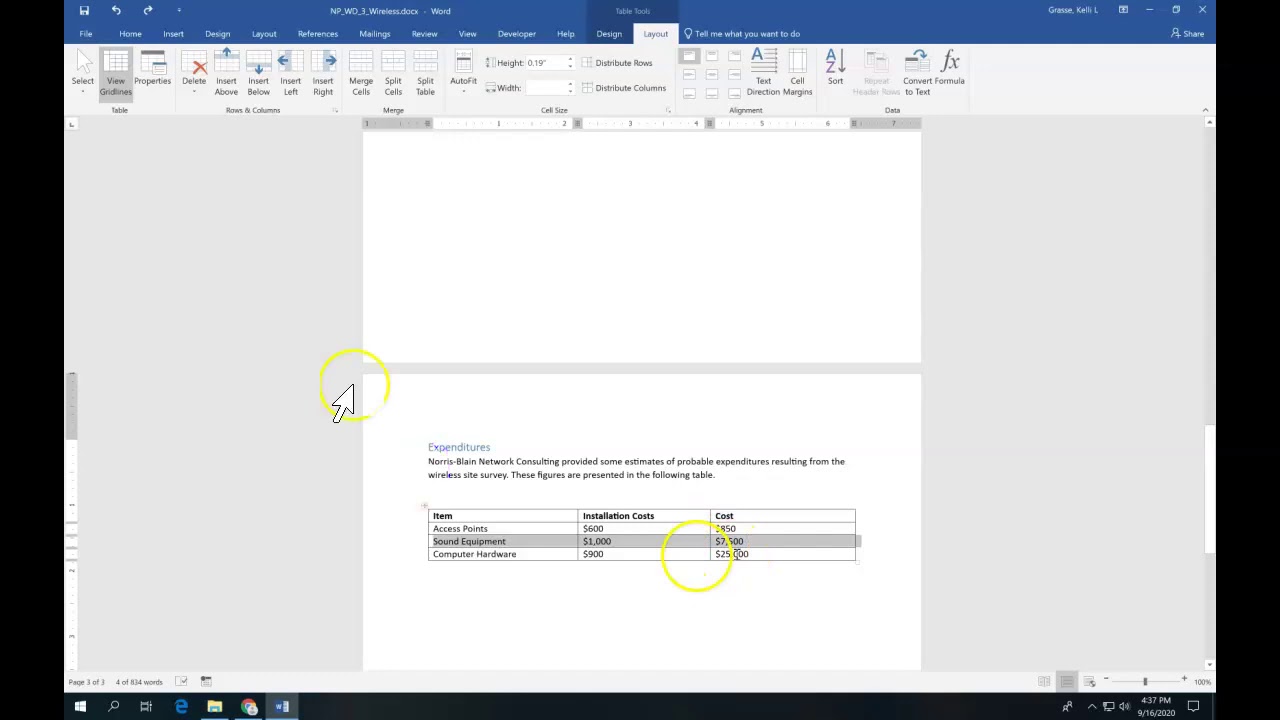Open the File tab
Viewport: 1280px width, 720px height.
[x=86, y=33]
